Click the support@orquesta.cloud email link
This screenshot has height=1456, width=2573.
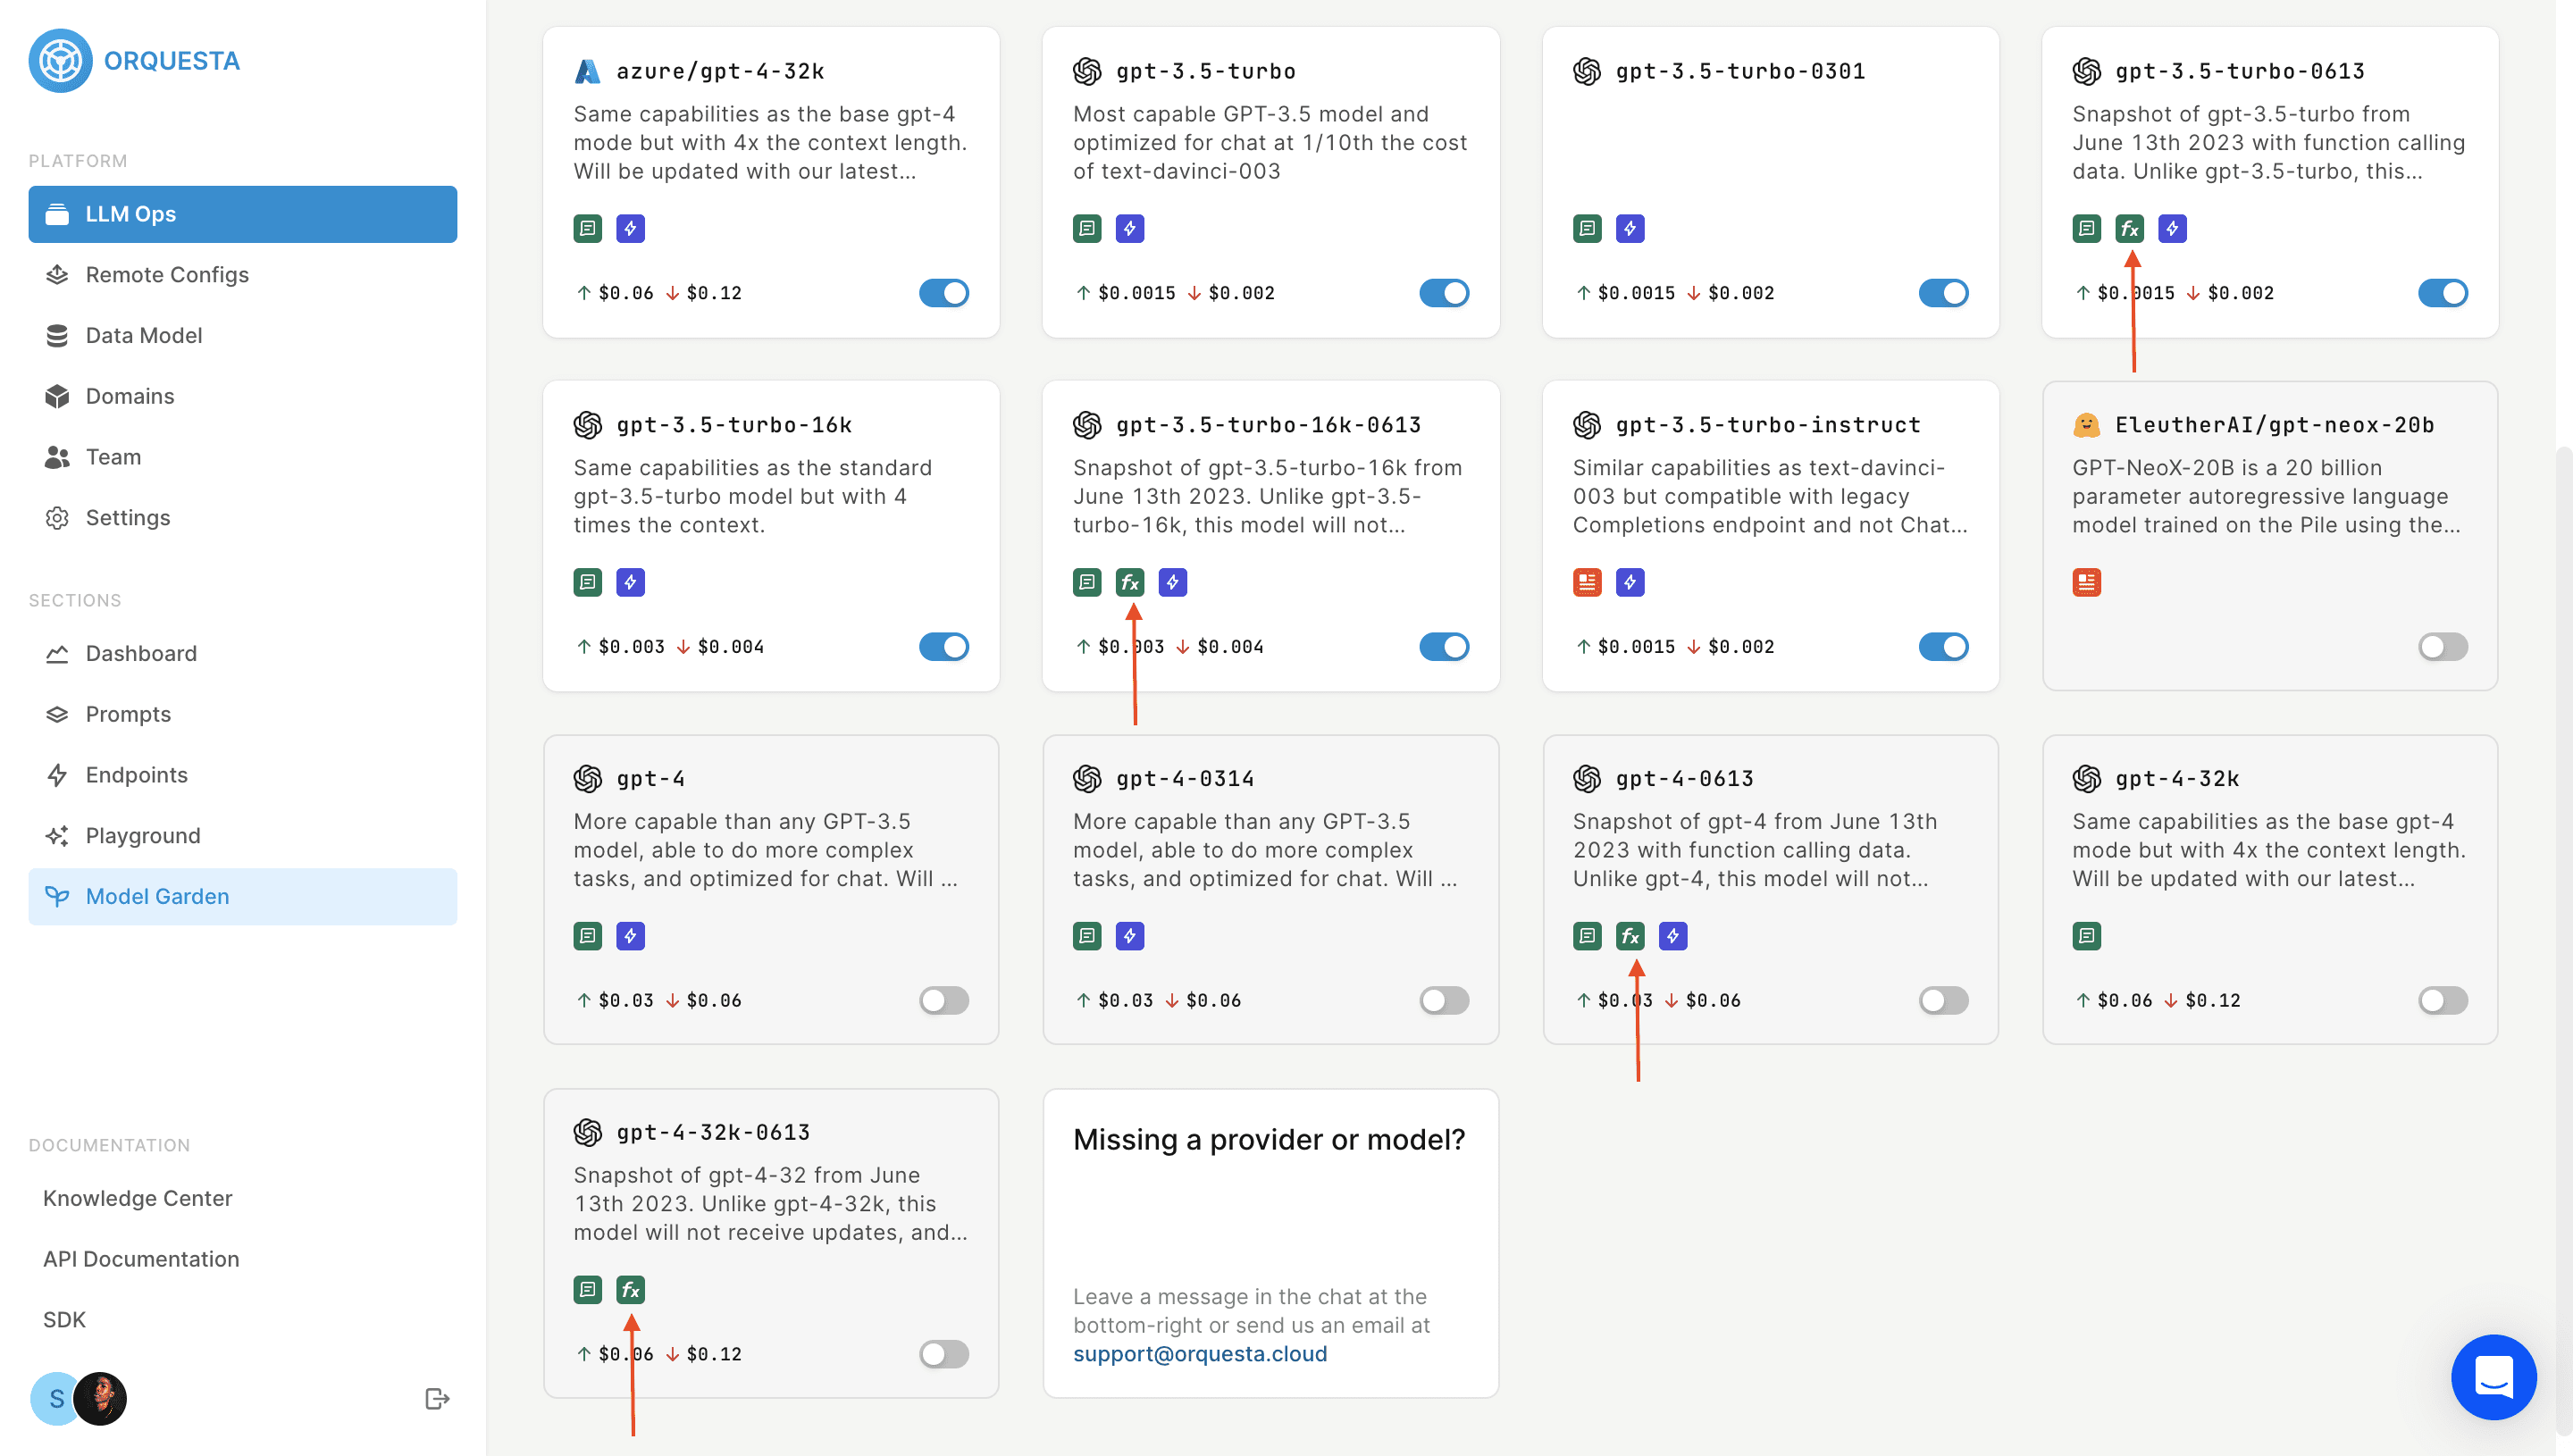click(1200, 1354)
